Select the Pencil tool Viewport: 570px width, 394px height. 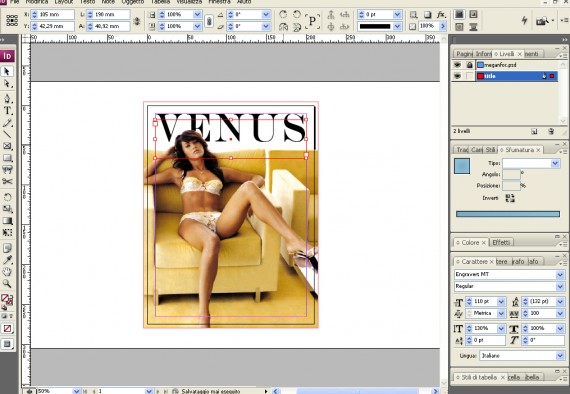click(7, 122)
